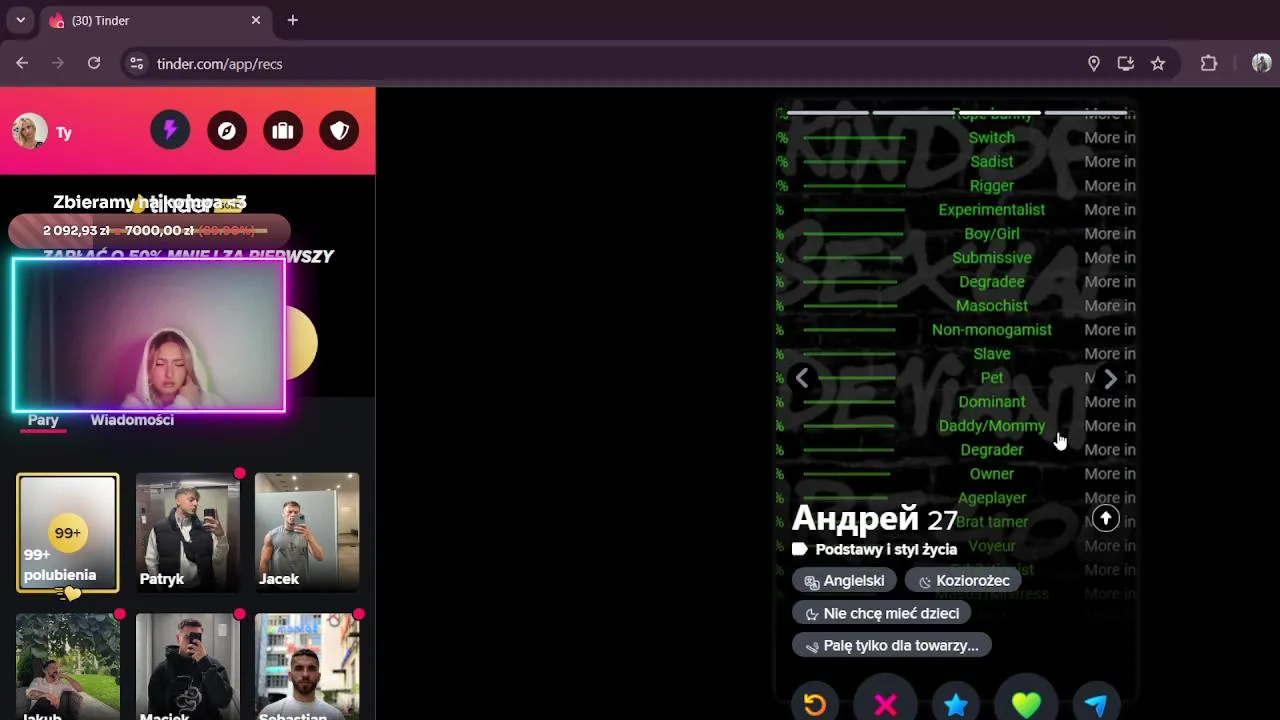Go back in Chrome
The height and width of the screenshot is (720, 1280).
click(22, 63)
